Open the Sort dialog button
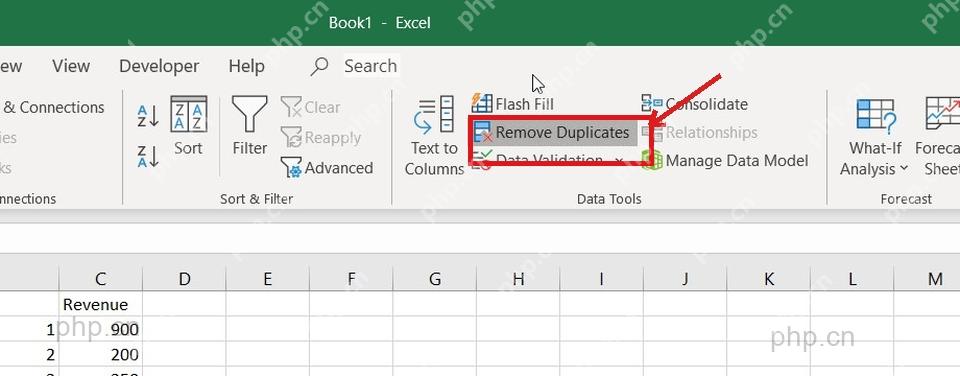 click(x=188, y=126)
